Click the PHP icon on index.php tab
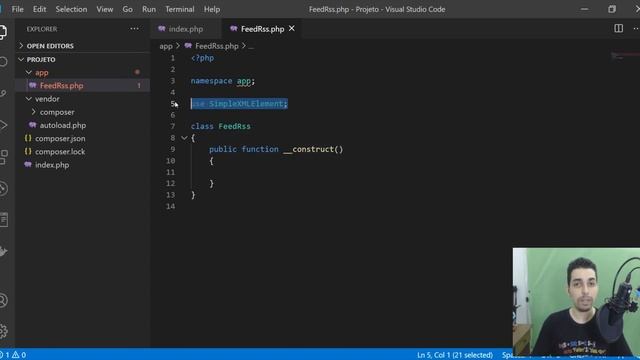 [162, 29]
